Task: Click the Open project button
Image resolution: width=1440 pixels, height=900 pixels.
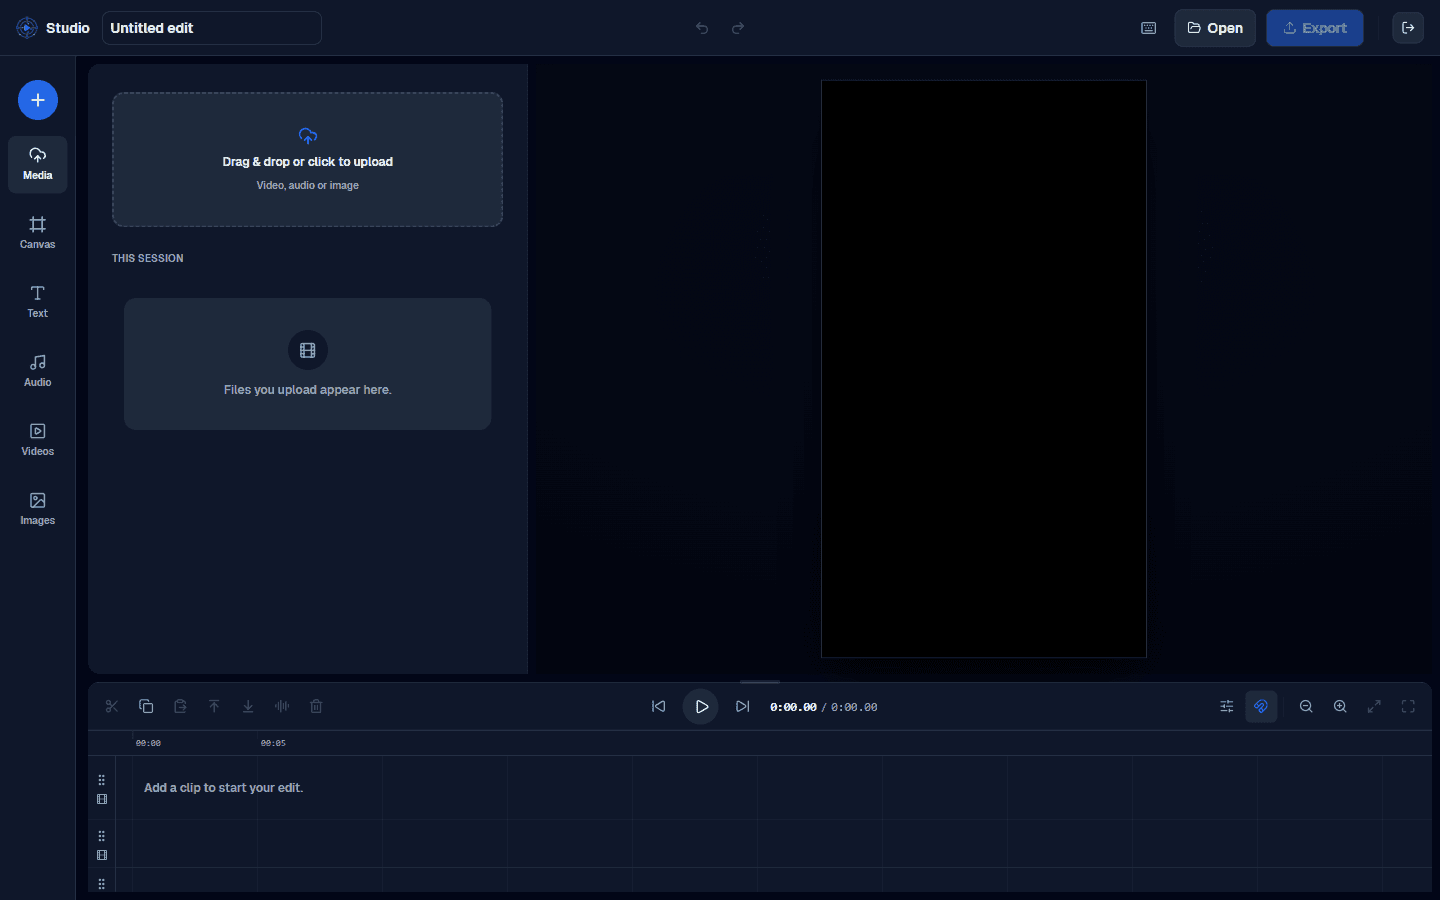Action: click(x=1215, y=28)
